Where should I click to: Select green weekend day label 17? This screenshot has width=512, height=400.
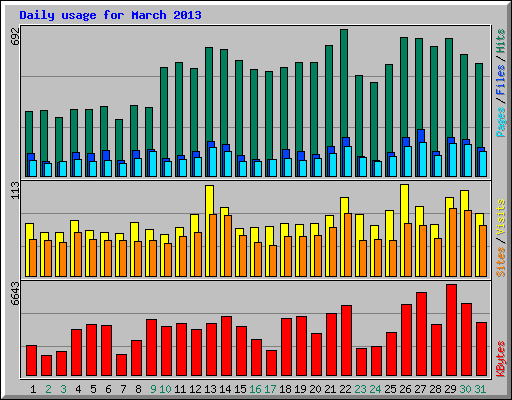[x=270, y=389]
